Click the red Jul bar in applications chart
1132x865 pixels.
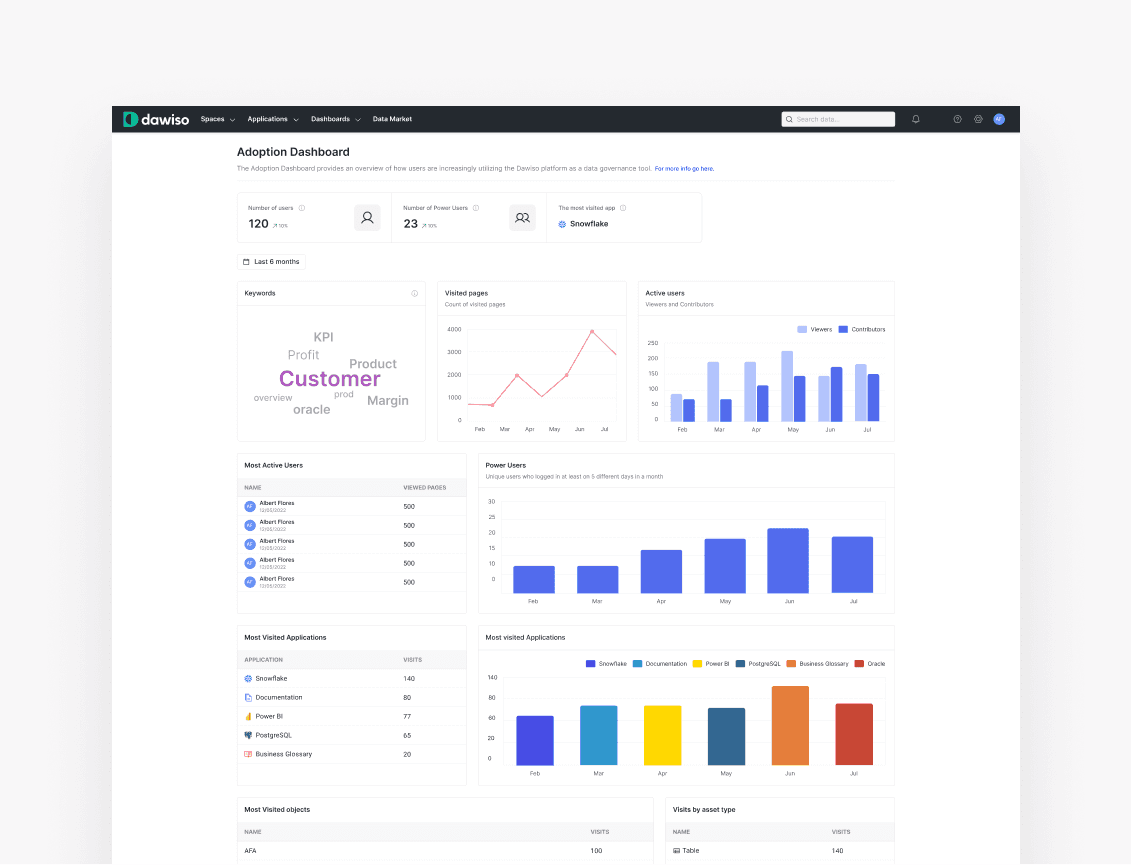854,734
